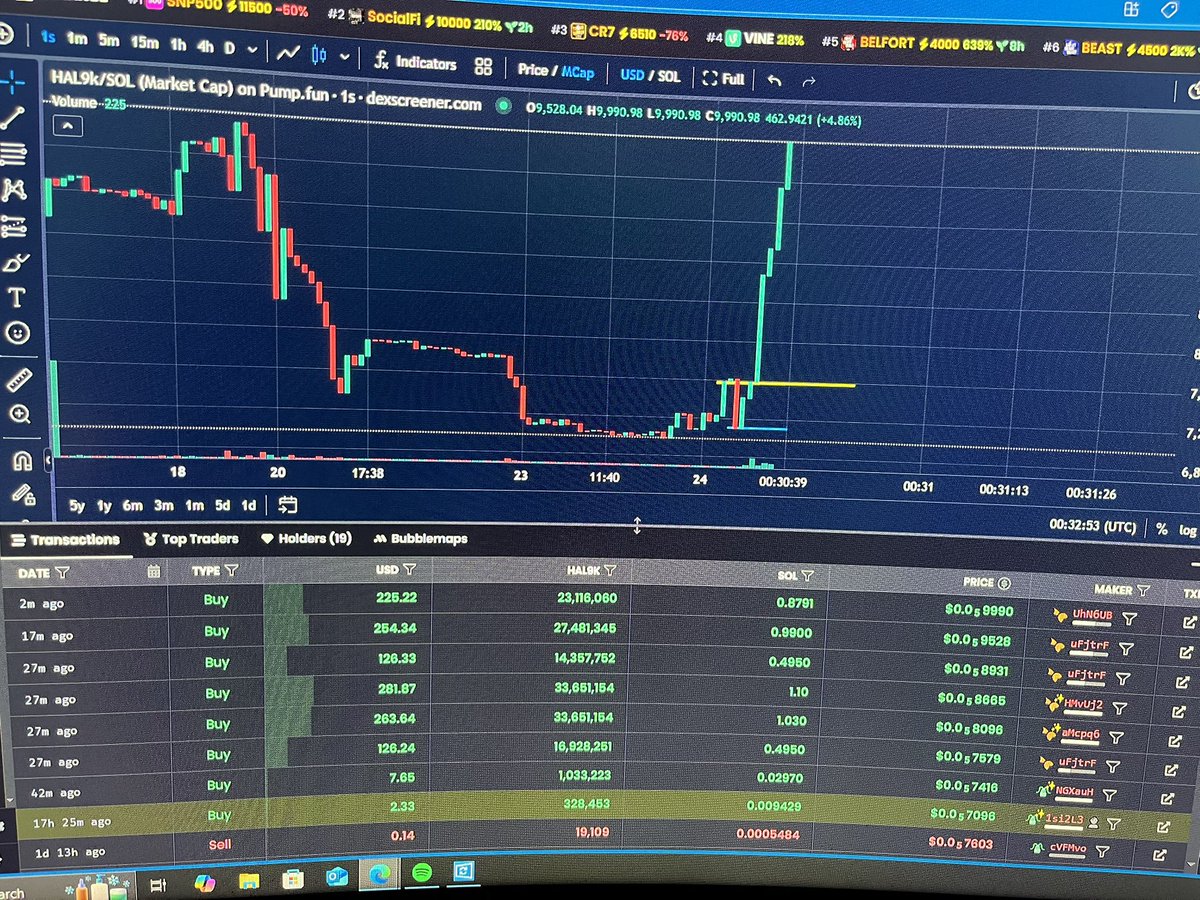Switch to the Transactions tab

tap(64, 540)
